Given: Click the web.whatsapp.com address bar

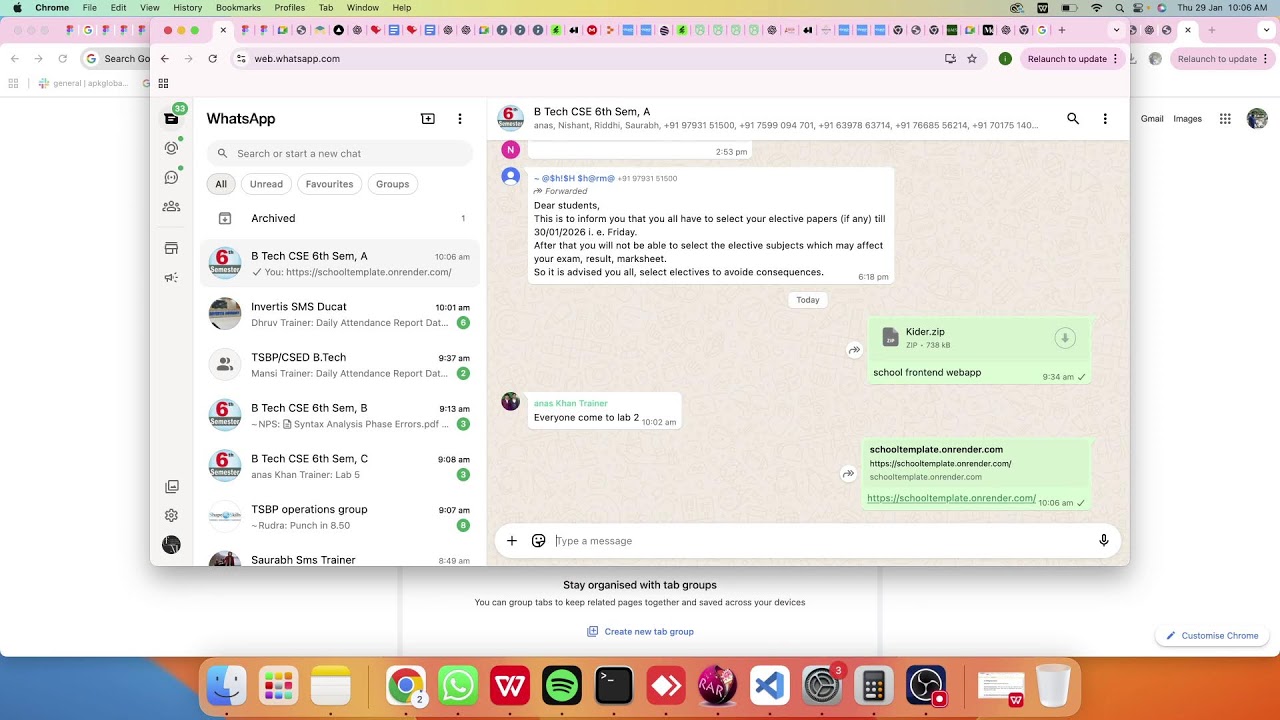Looking at the screenshot, I should pos(590,59).
